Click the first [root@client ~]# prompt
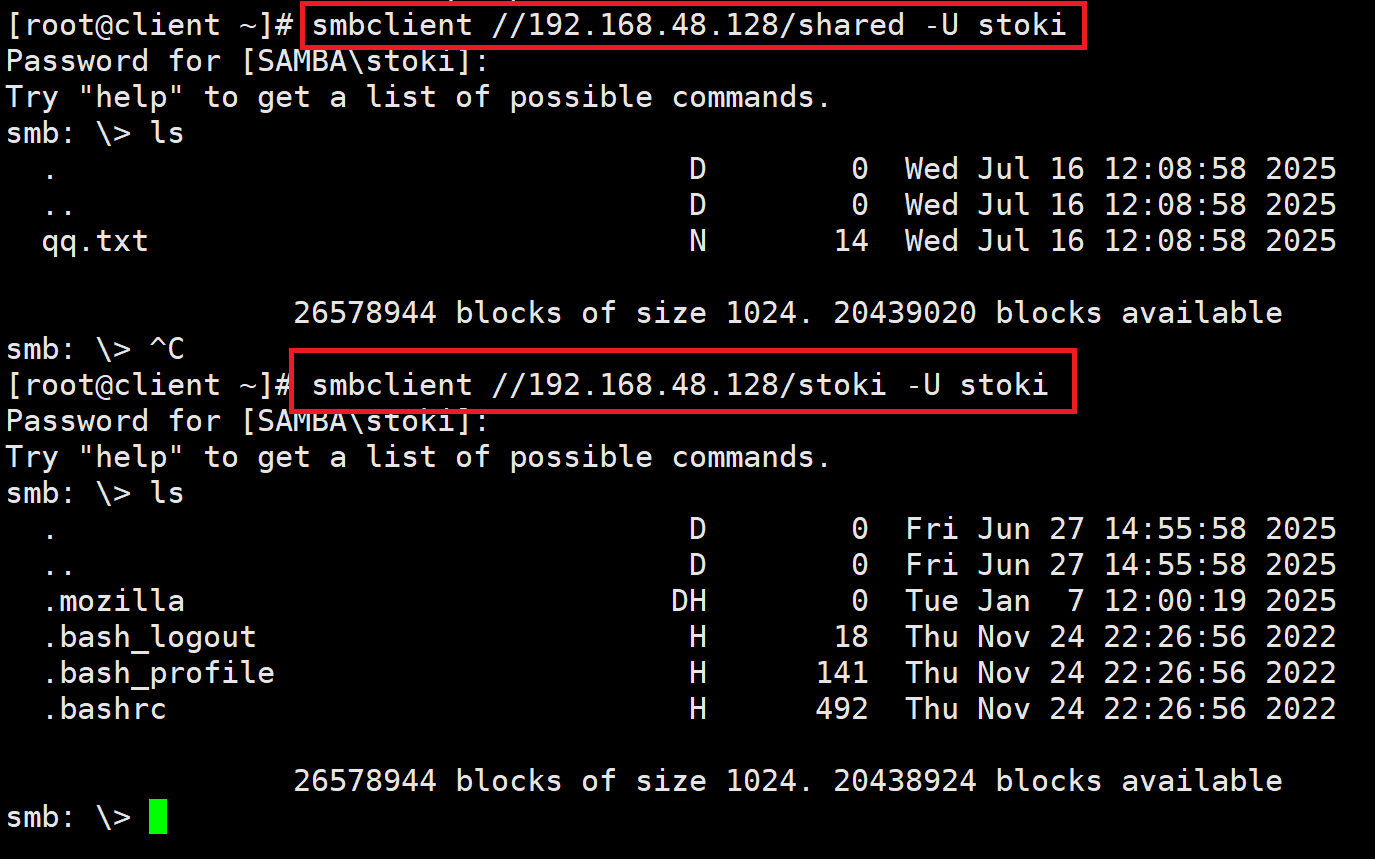Screen dimensions: 1375x859 click(x=149, y=25)
